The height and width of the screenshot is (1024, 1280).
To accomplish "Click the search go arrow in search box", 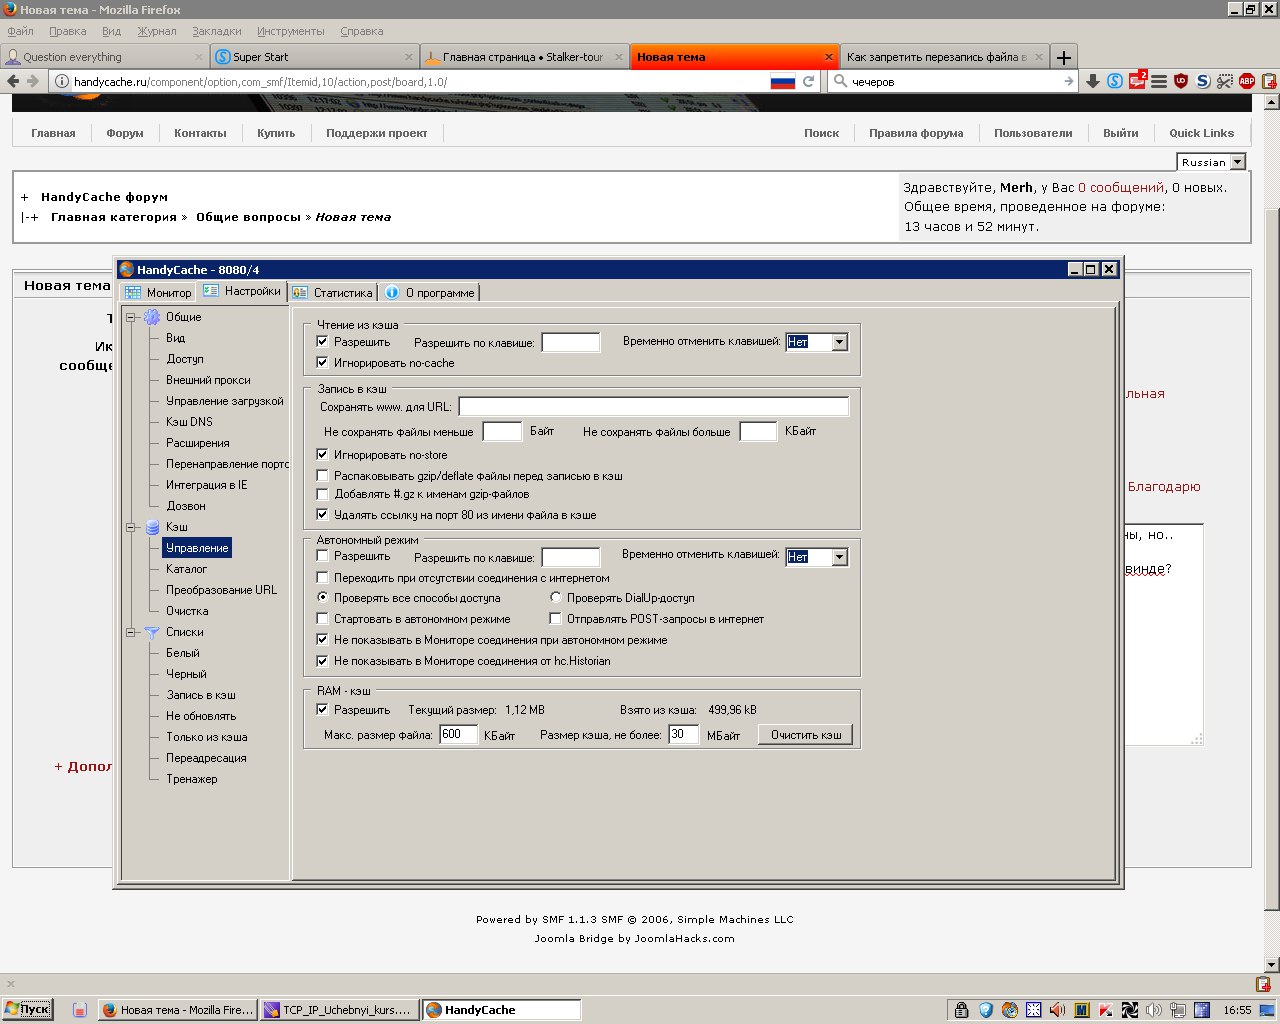I will pos(1069,82).
